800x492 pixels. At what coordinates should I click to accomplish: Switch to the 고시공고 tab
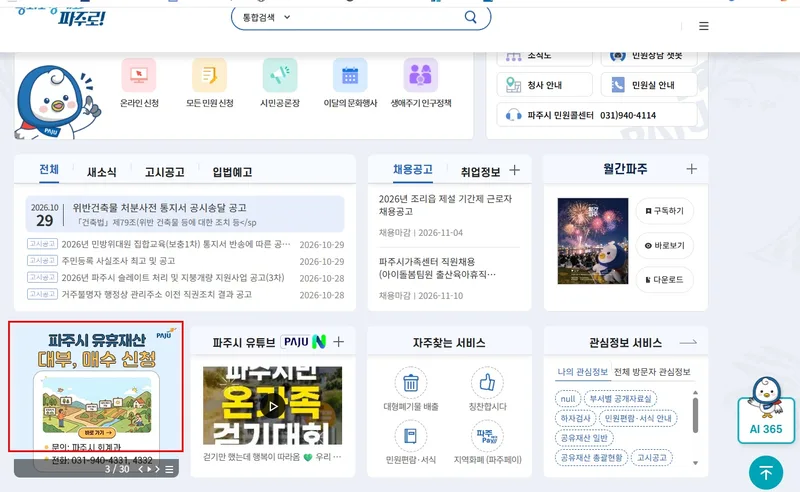[x=164, y=172]
